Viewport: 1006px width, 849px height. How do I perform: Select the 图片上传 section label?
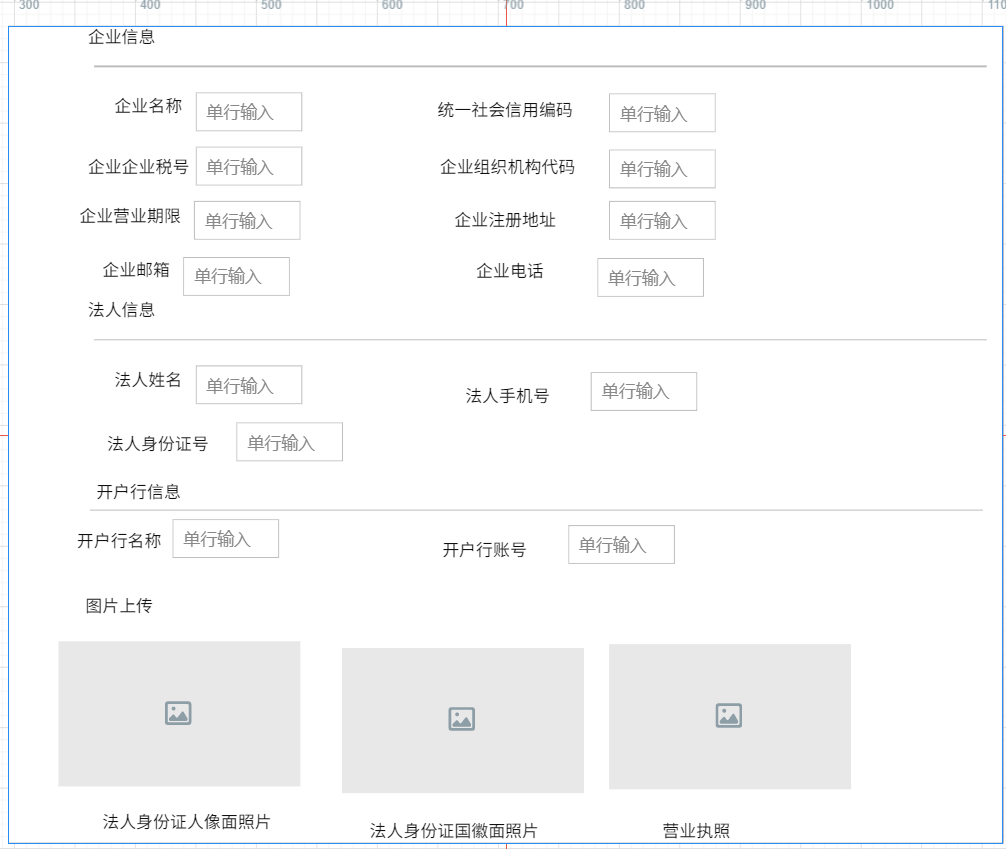119,605
